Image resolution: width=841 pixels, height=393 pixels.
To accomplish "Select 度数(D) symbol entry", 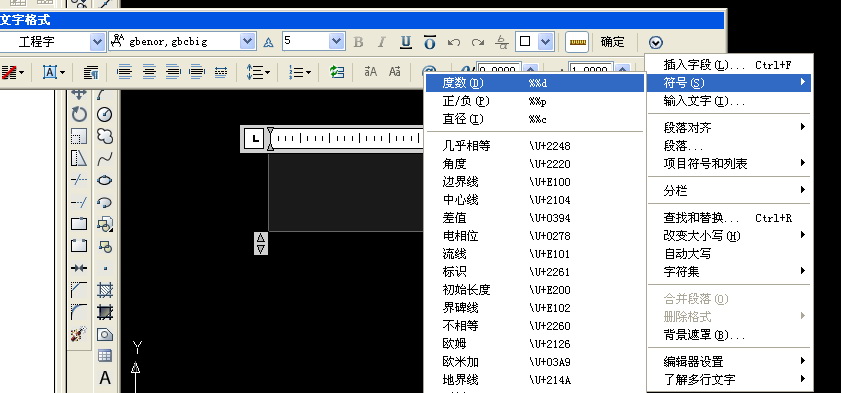I will [x=534, y=83].
